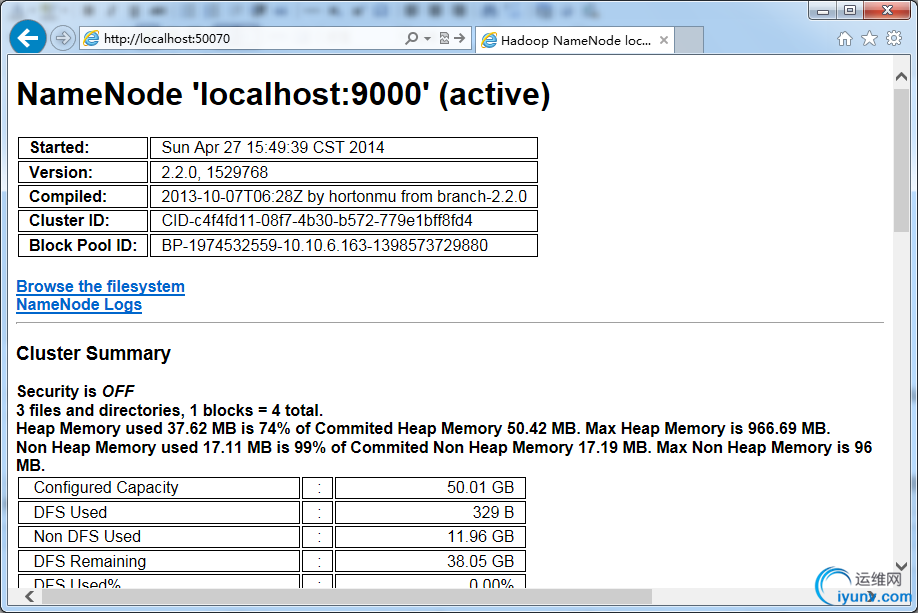Select the Hadoop NameNode tab
This screenshot has width=918, height=613.
575,40
